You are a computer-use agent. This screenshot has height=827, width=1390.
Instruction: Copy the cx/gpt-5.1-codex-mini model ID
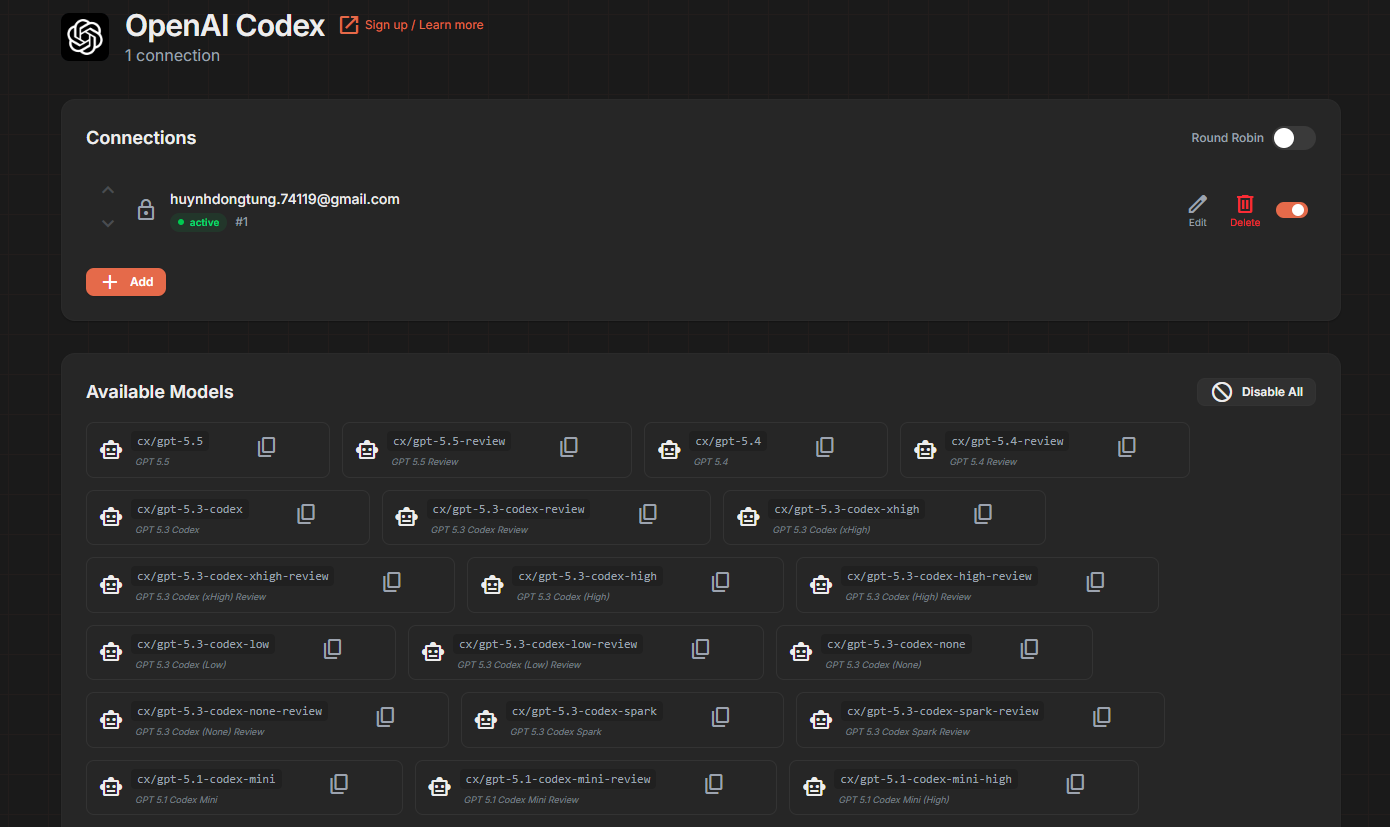[x=339, y=784]
